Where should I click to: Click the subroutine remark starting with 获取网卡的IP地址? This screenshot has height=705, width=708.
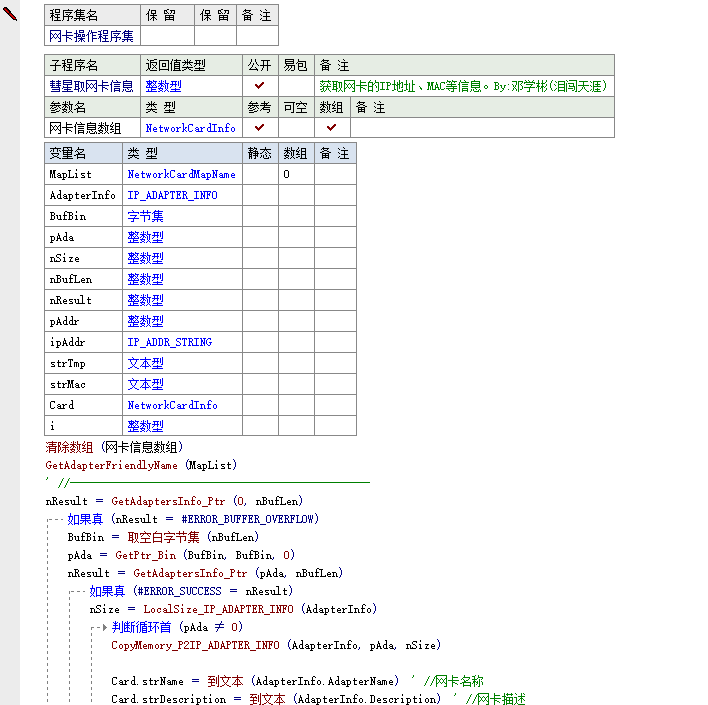[x=462, y=87]
